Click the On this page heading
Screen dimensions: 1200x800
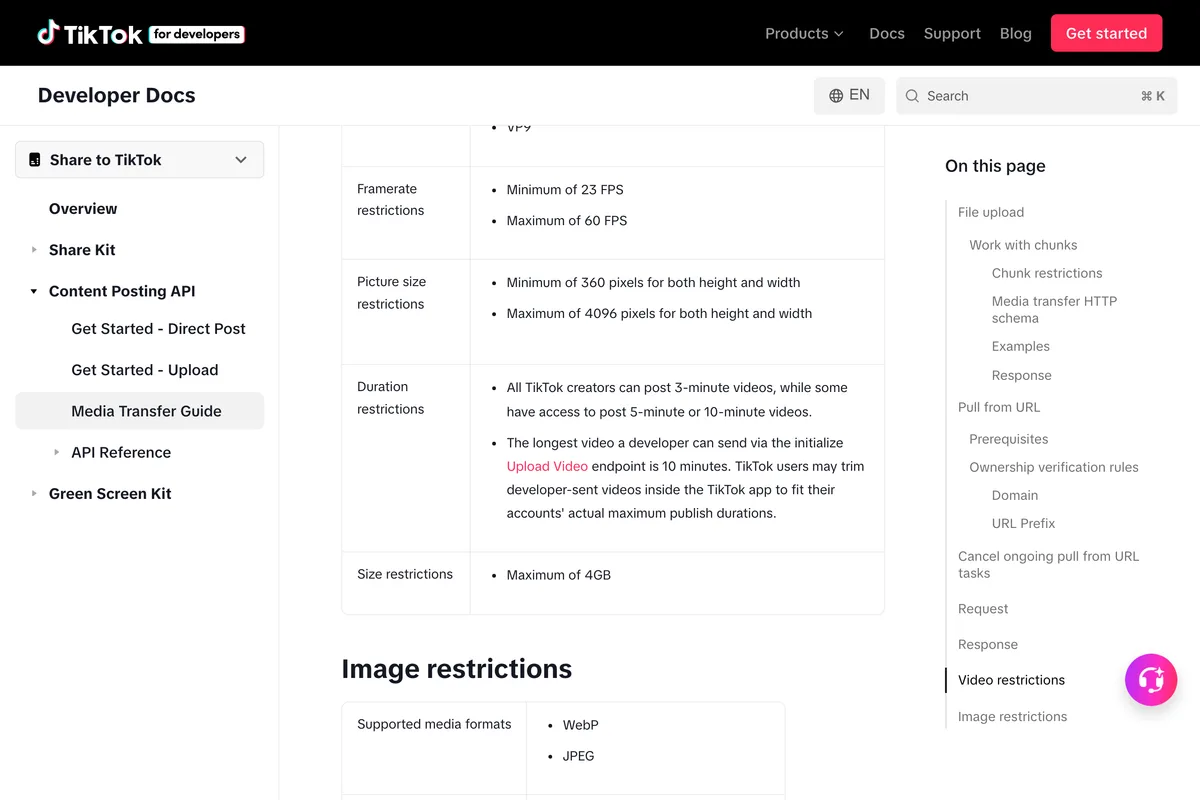[x=995, y=166]
